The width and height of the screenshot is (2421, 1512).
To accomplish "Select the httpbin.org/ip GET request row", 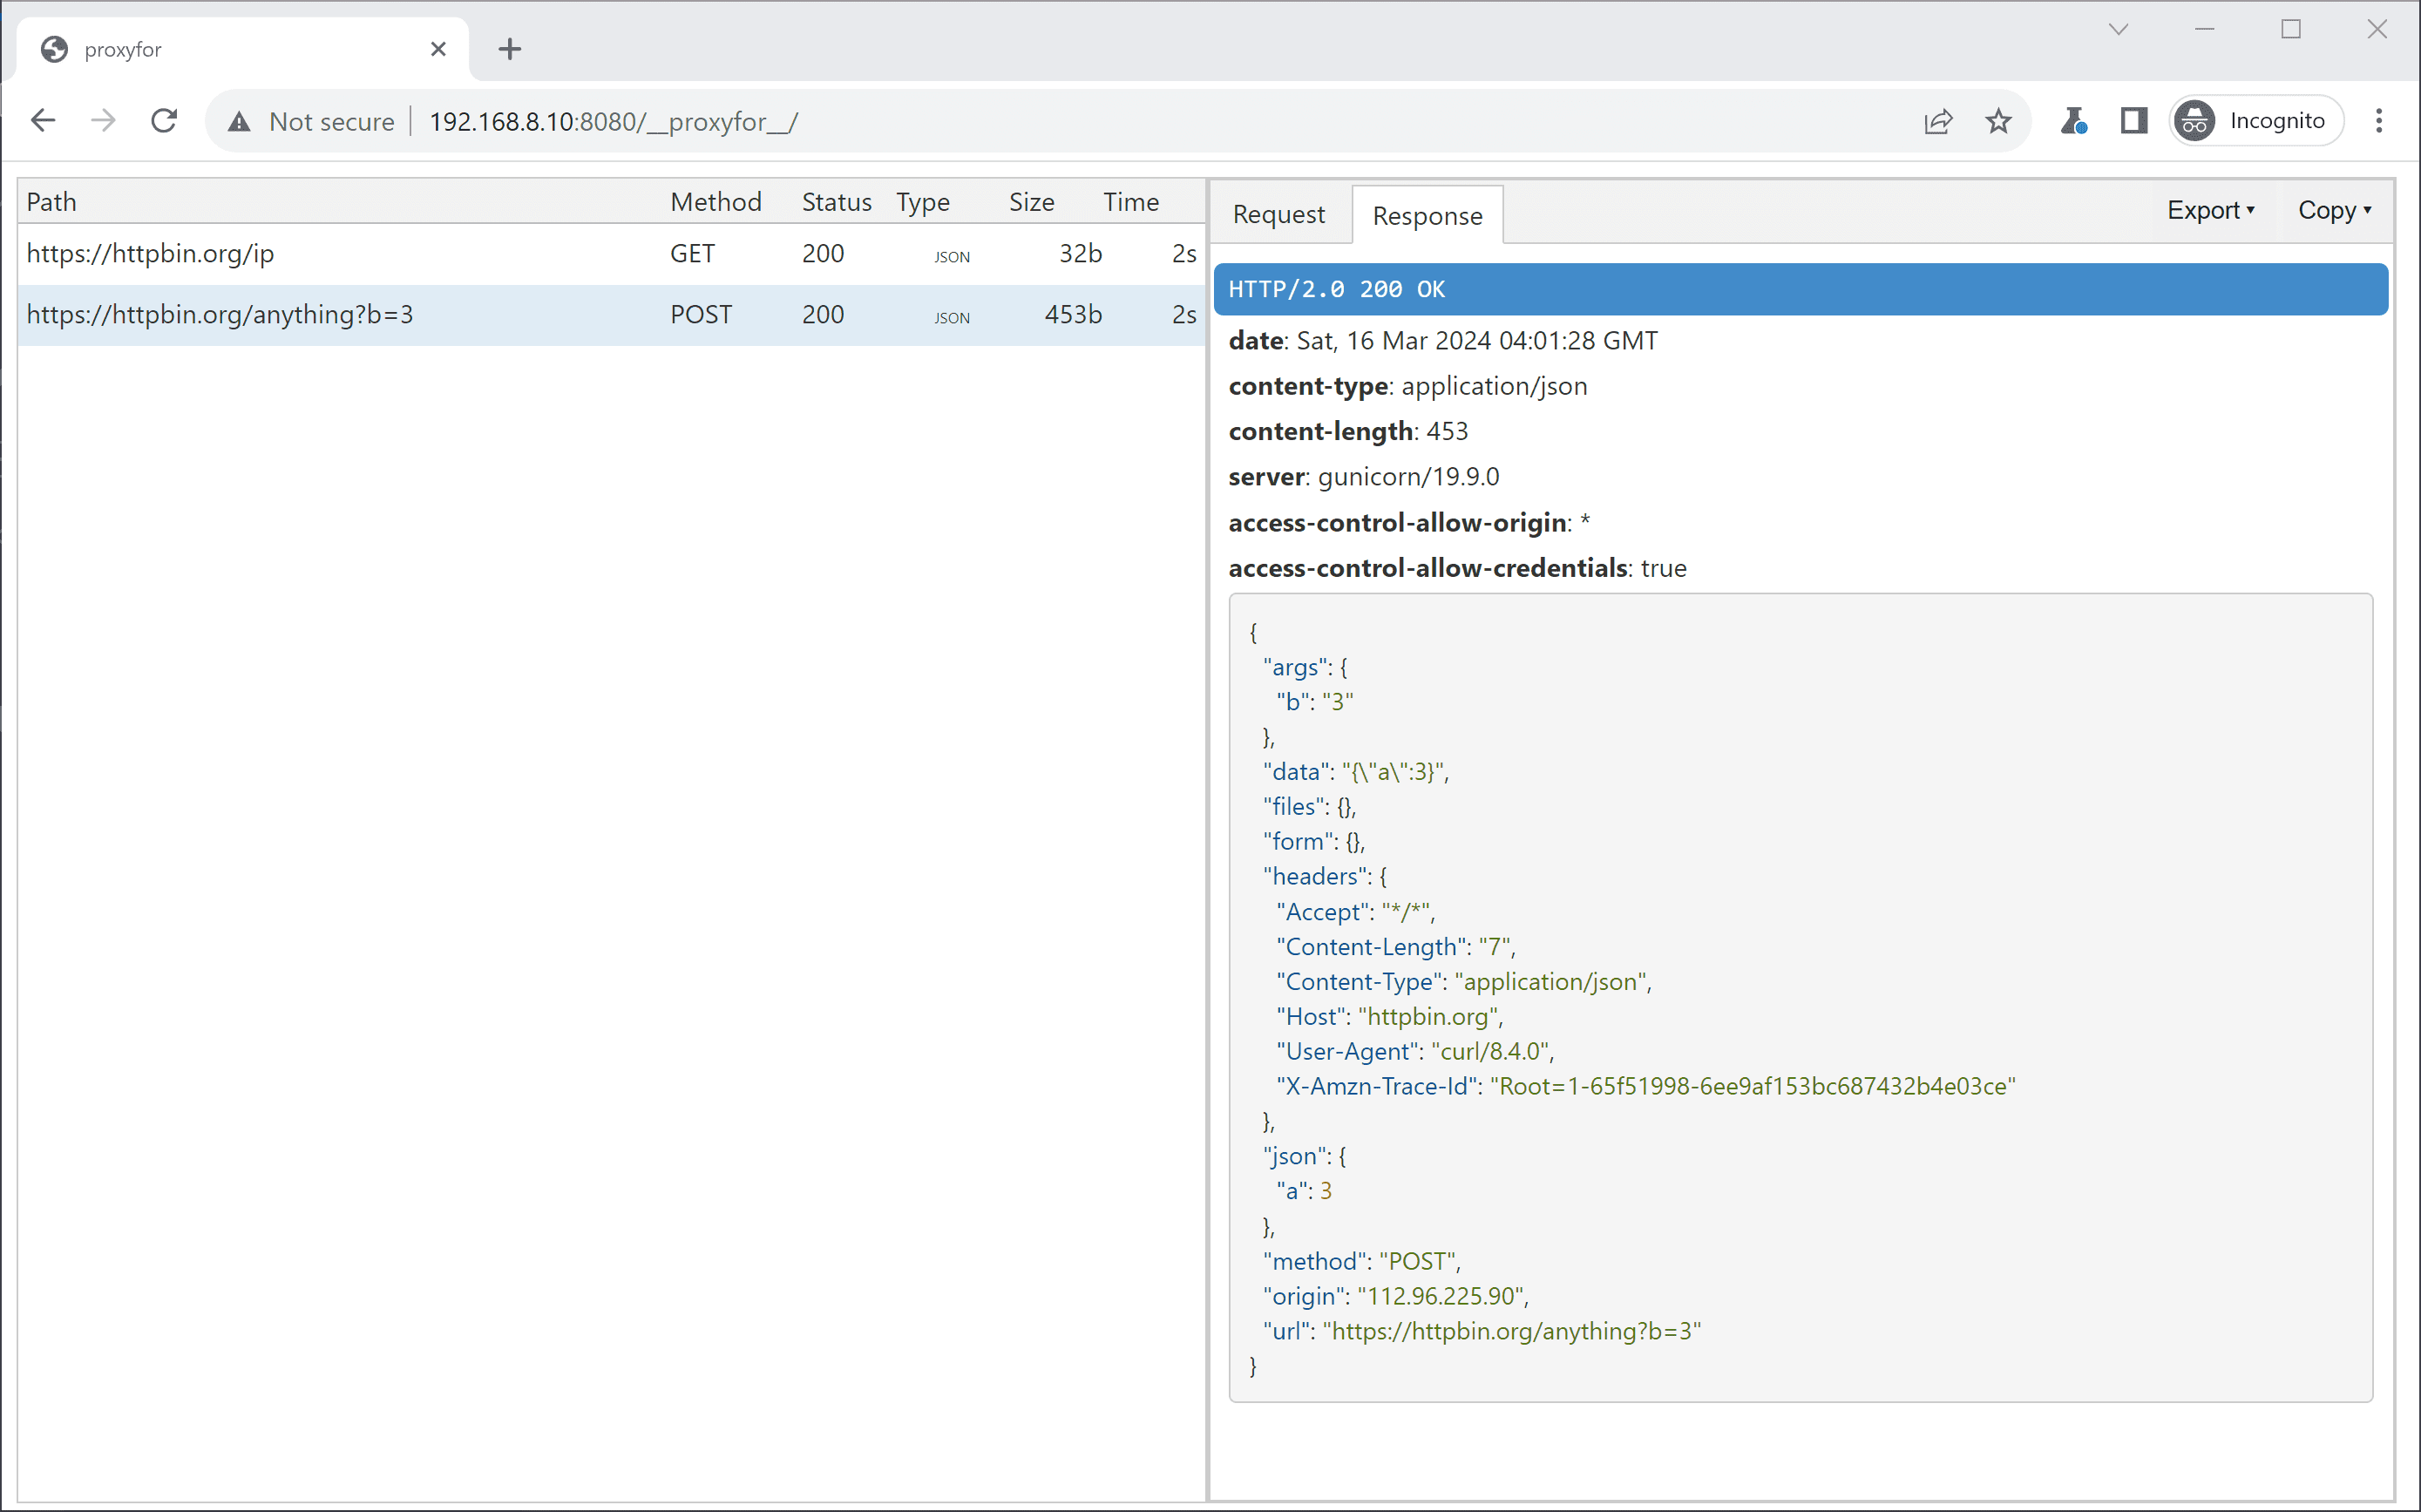I will (x=611, y=253).
